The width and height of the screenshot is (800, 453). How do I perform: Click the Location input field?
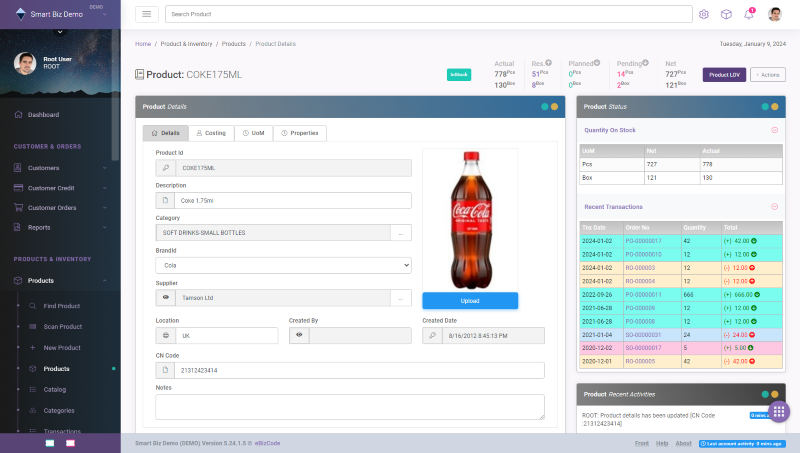[227, 336]
